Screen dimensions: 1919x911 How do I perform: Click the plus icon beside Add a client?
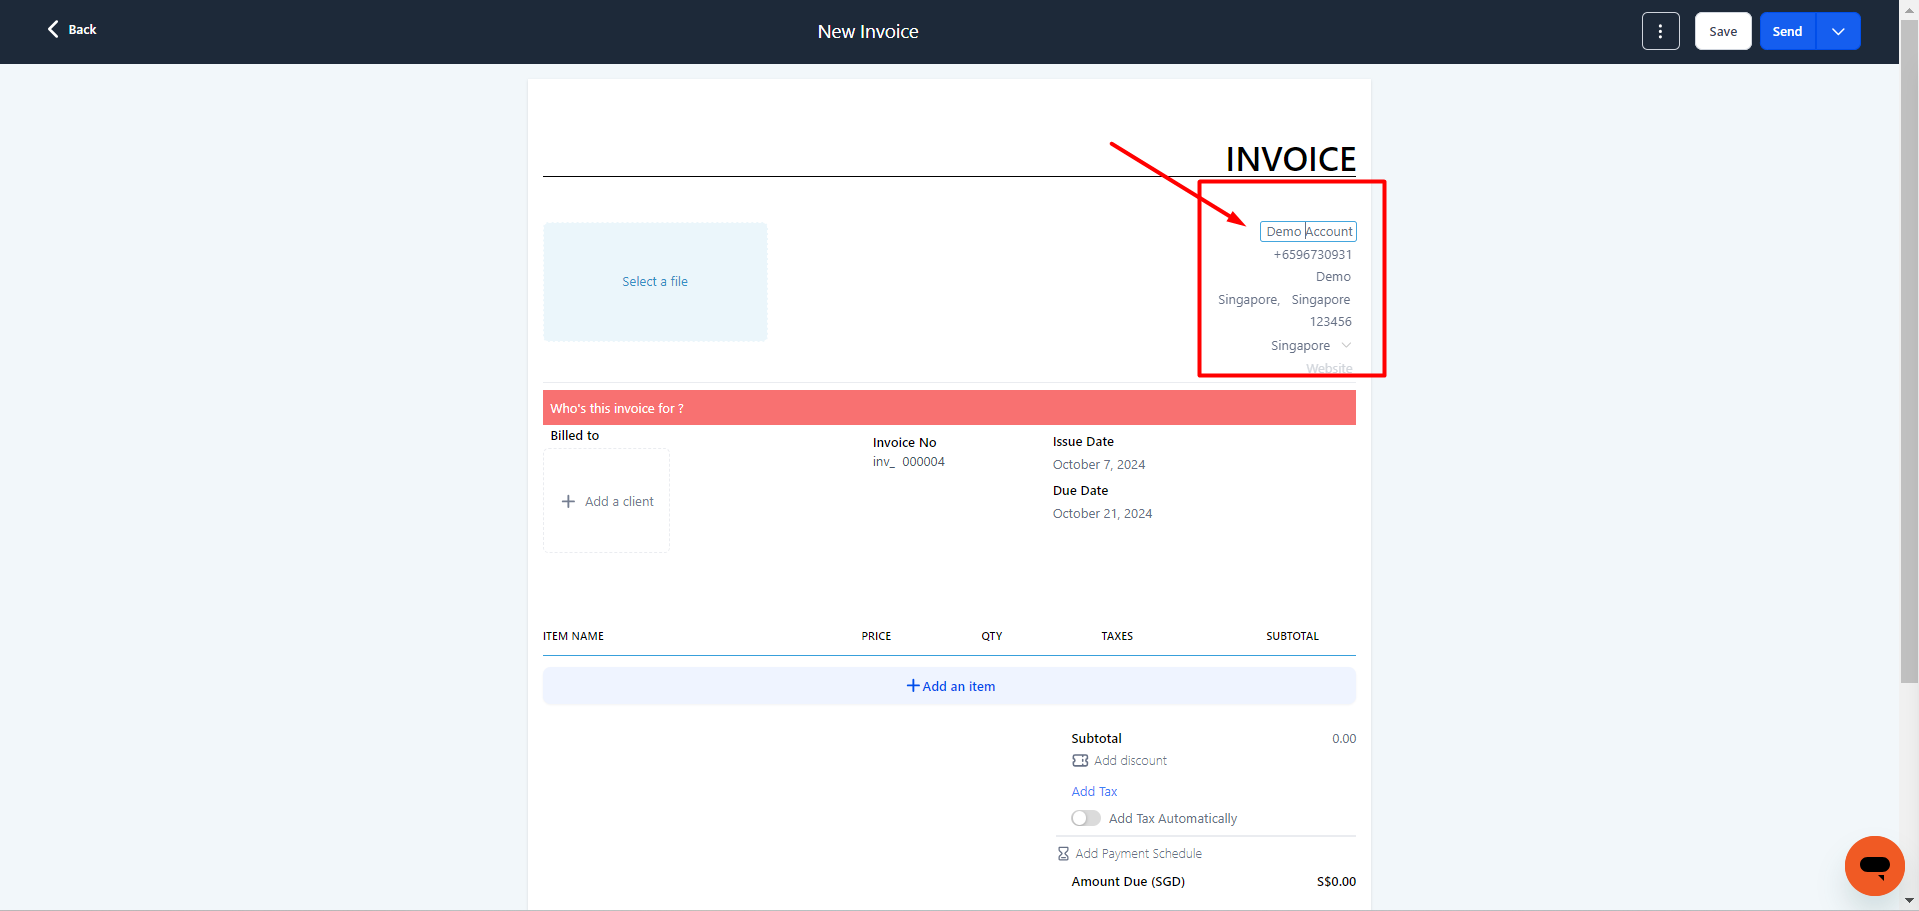tap(568, 501)
